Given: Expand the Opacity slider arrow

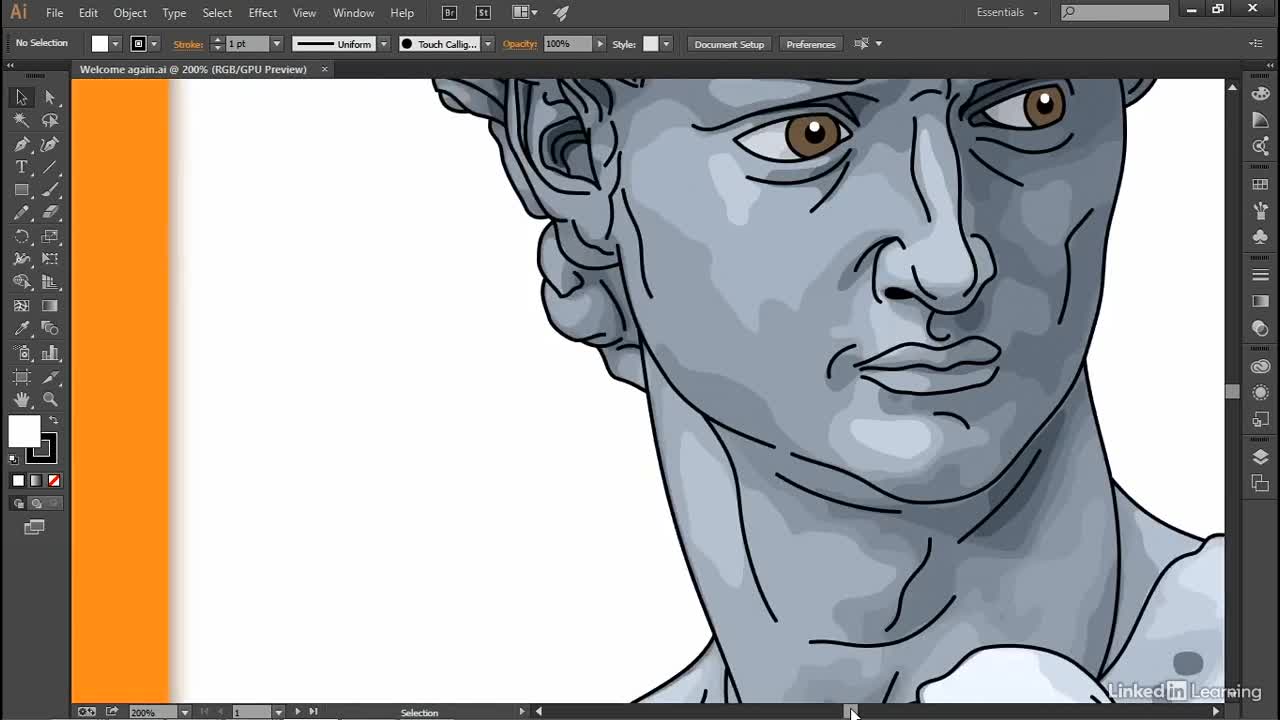Looking at the screenshot, I should click(600, 44).
